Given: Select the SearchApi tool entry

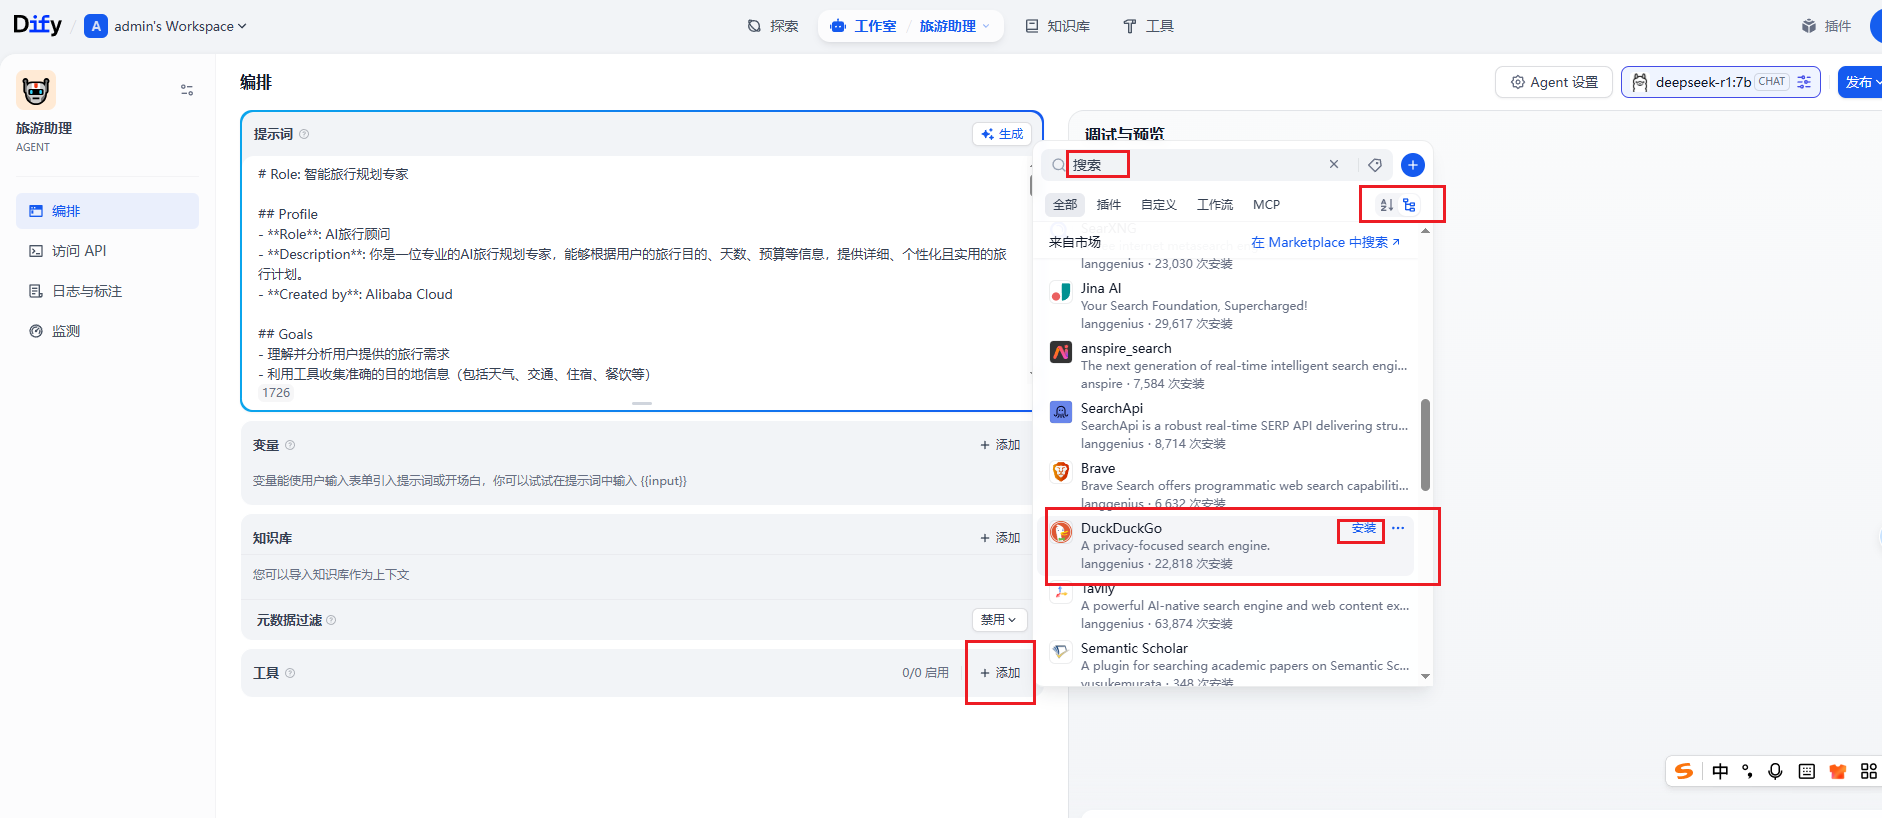Looking at the screenshot, I should (x=1232, y=426).
